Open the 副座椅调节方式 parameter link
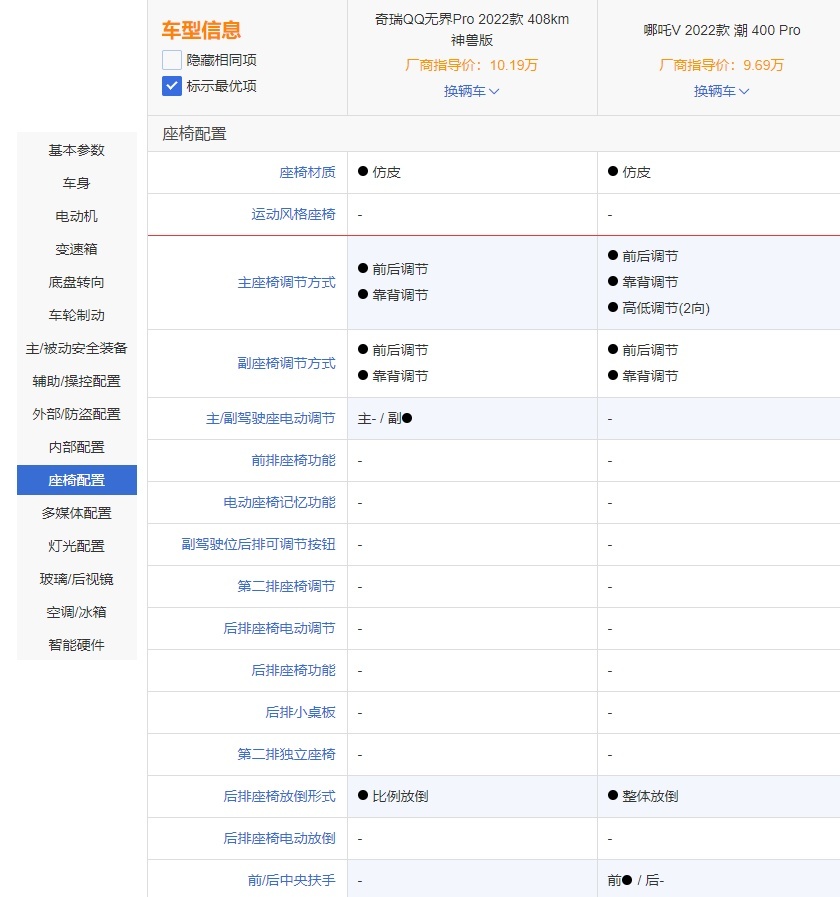The image size is (840, 897). click(x=286, y=363)
